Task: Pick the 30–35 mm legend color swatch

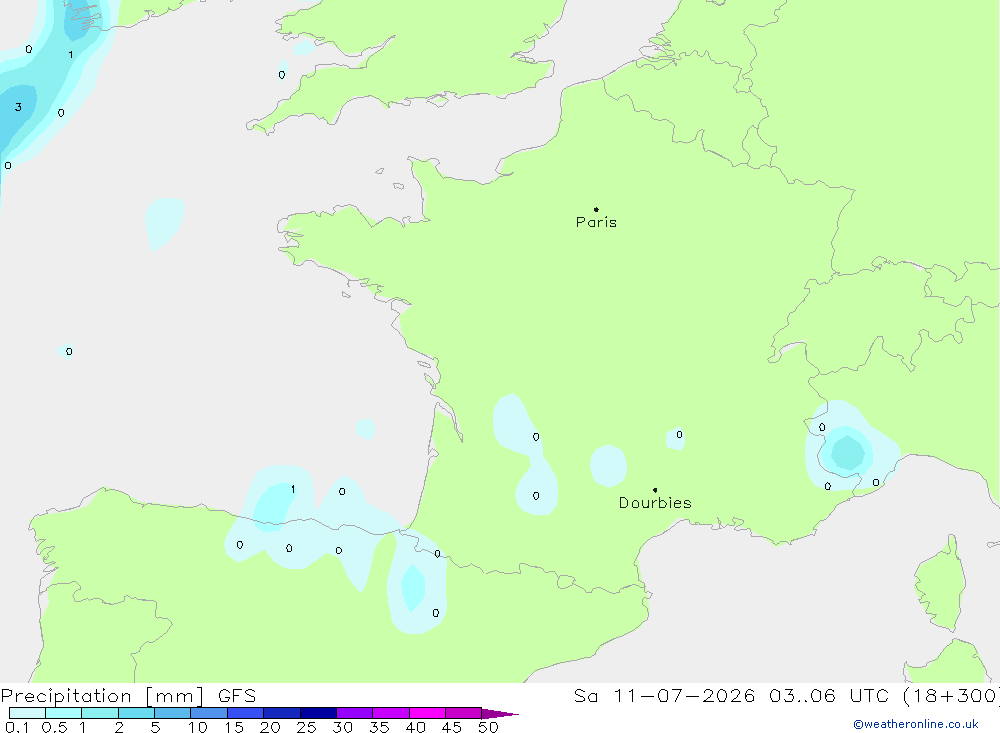Action: pos(355,713)
